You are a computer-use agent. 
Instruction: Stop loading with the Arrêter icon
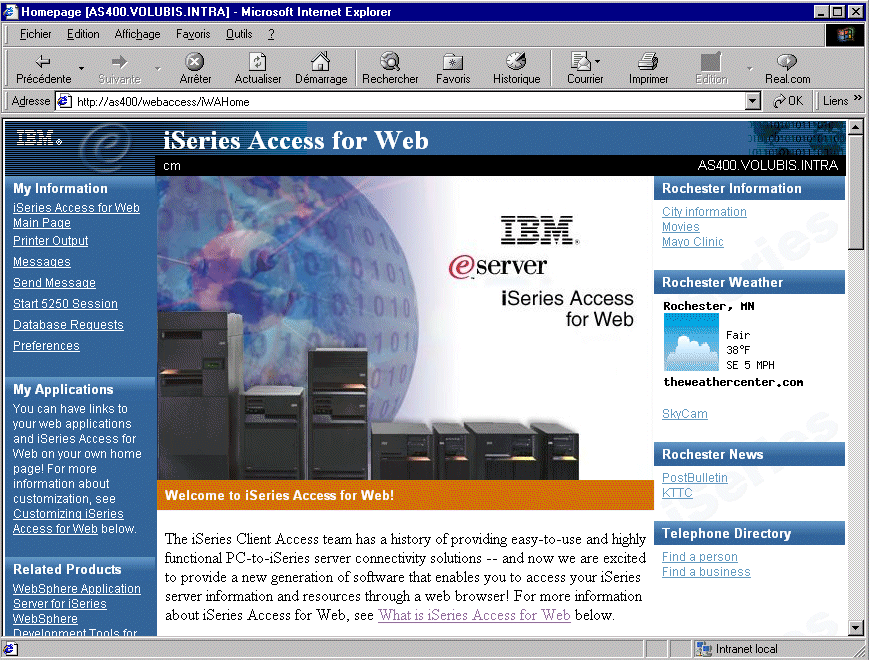tap(195, 68)
